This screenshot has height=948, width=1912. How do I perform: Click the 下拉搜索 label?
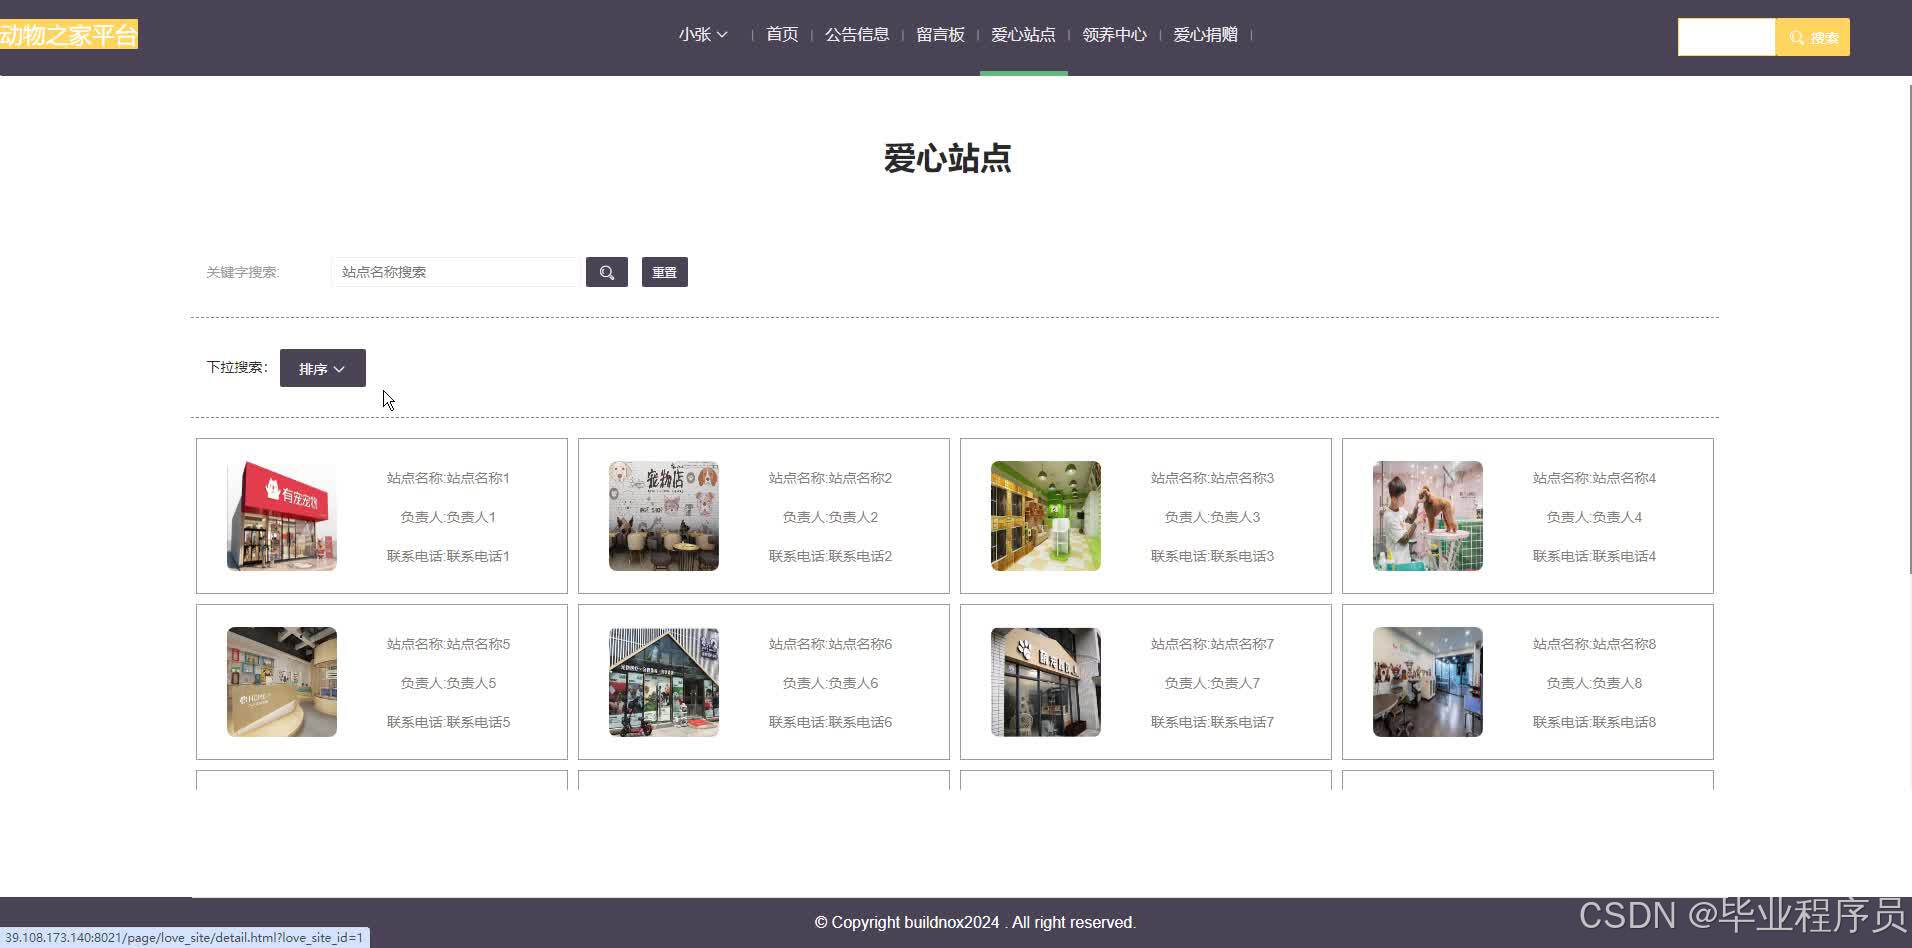(x=237, y=367)
